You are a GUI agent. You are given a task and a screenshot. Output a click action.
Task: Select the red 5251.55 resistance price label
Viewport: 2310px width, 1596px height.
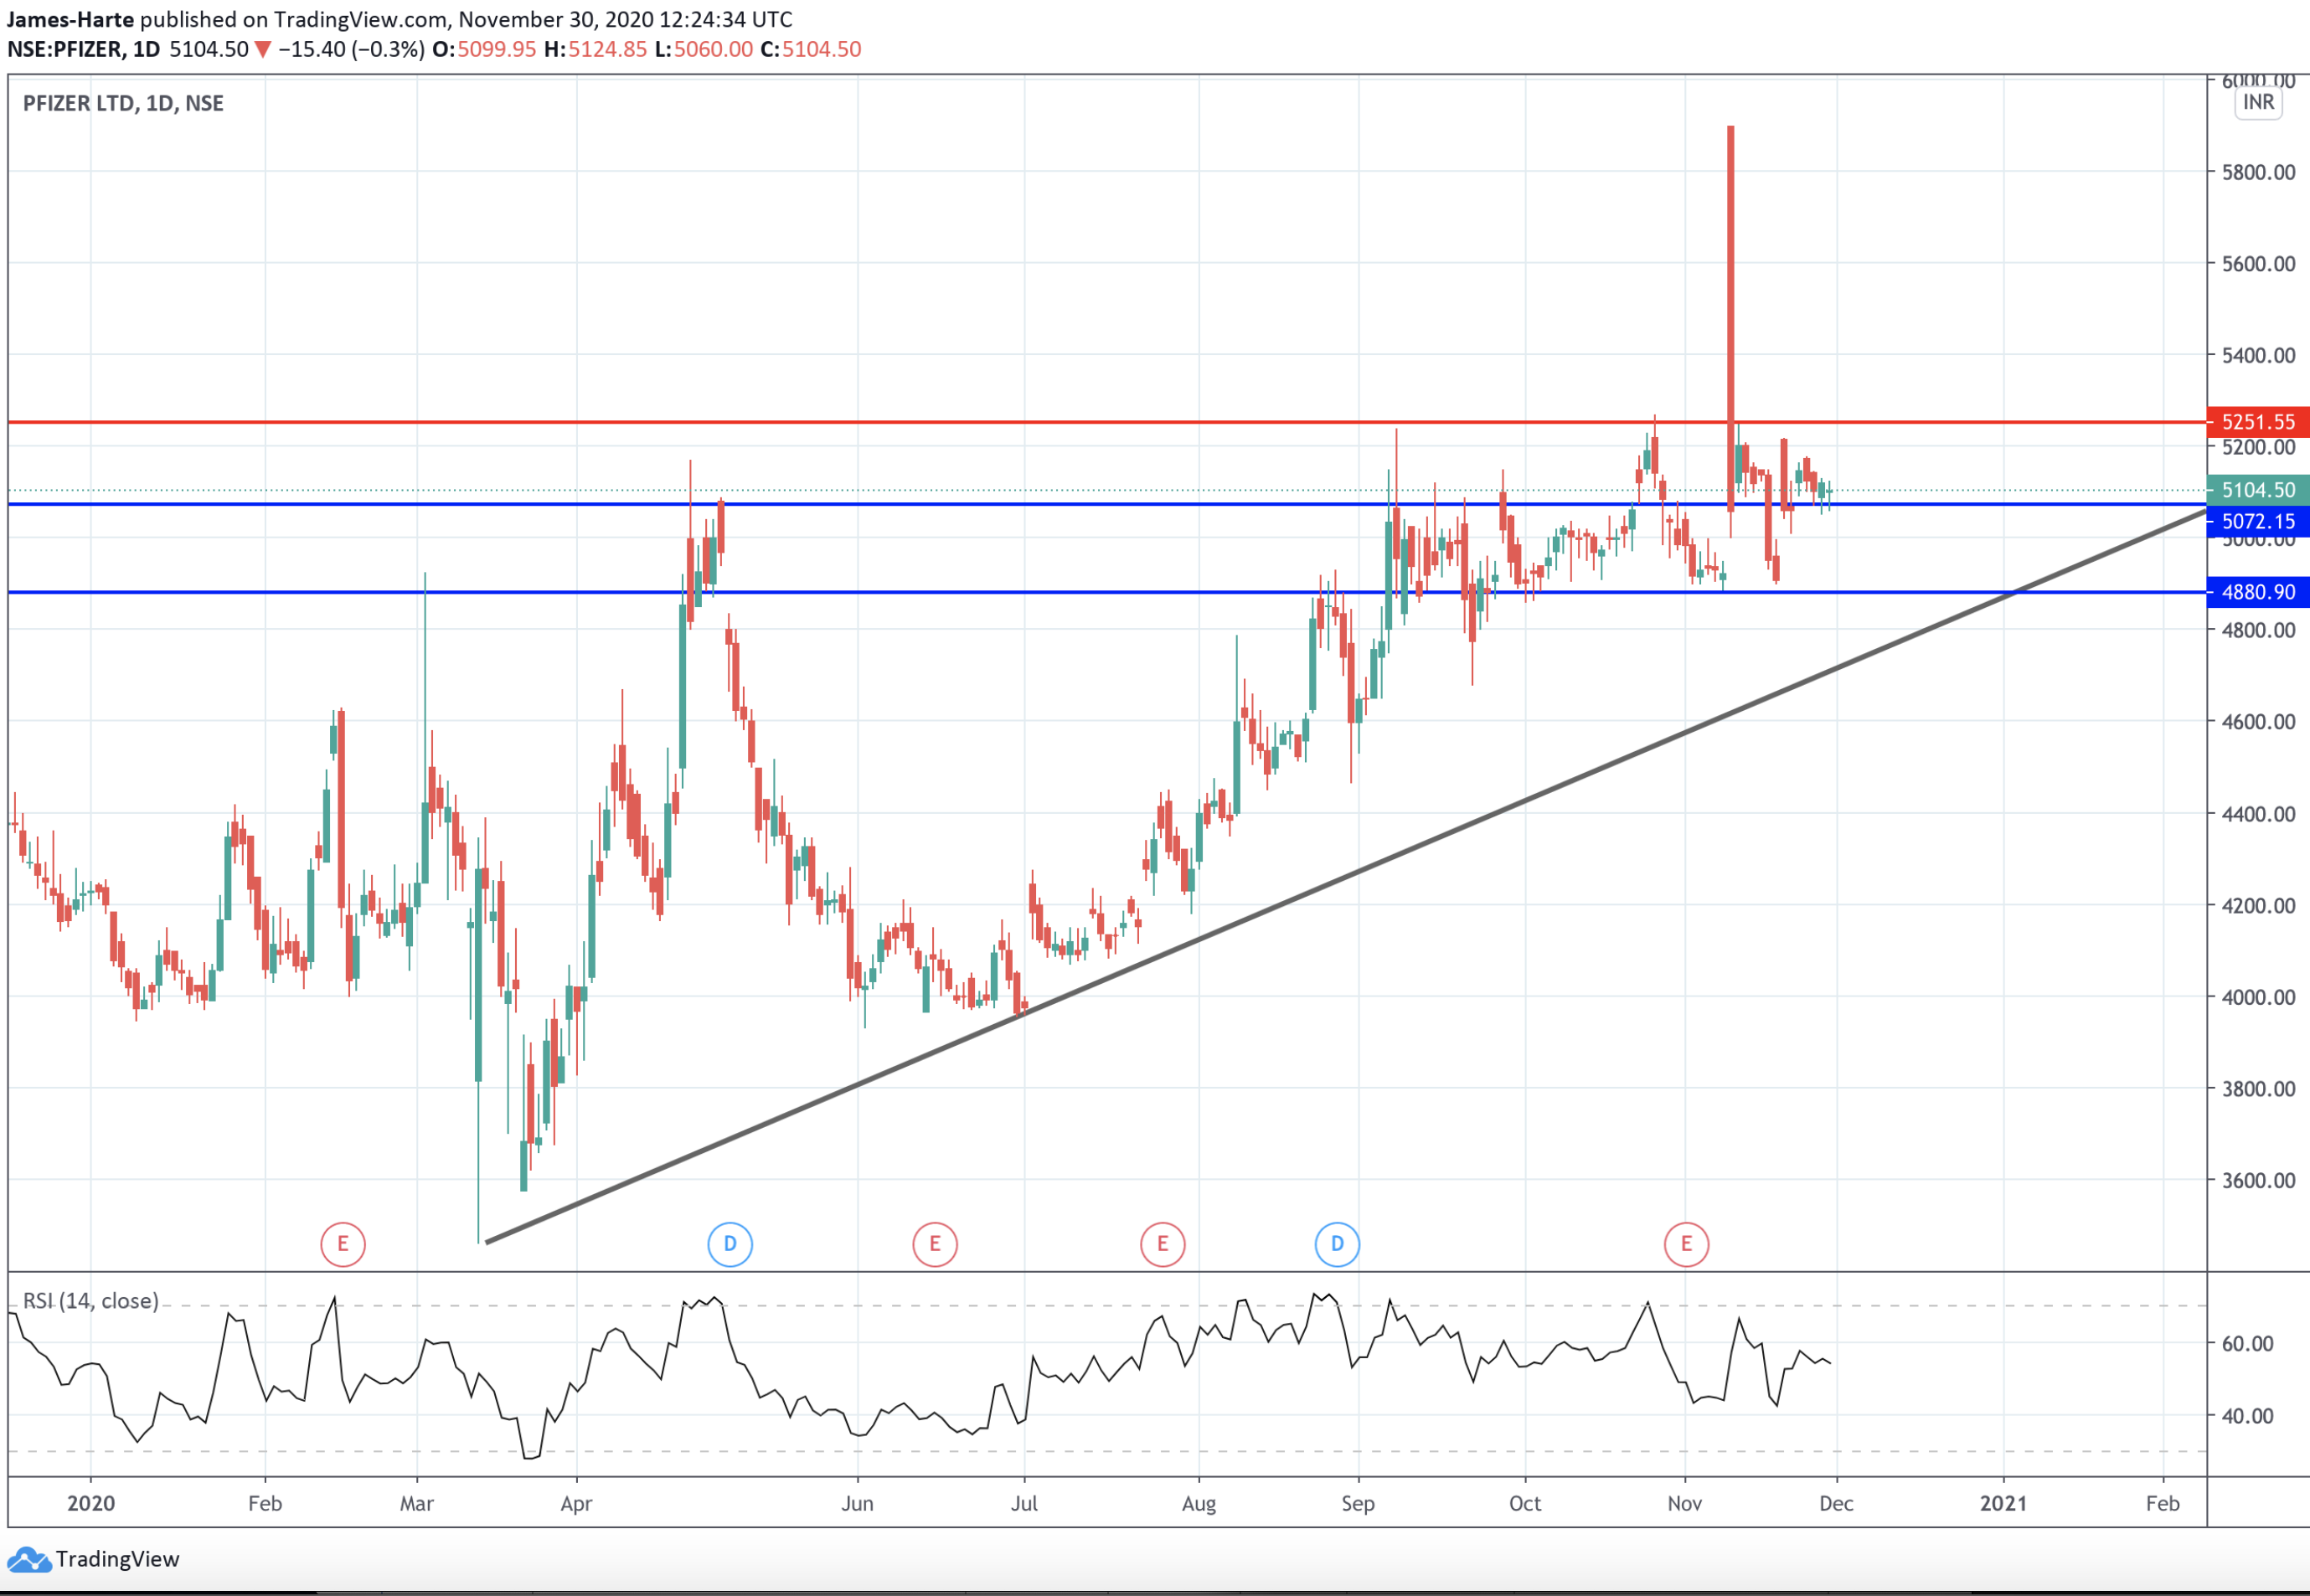point(2258,422)
